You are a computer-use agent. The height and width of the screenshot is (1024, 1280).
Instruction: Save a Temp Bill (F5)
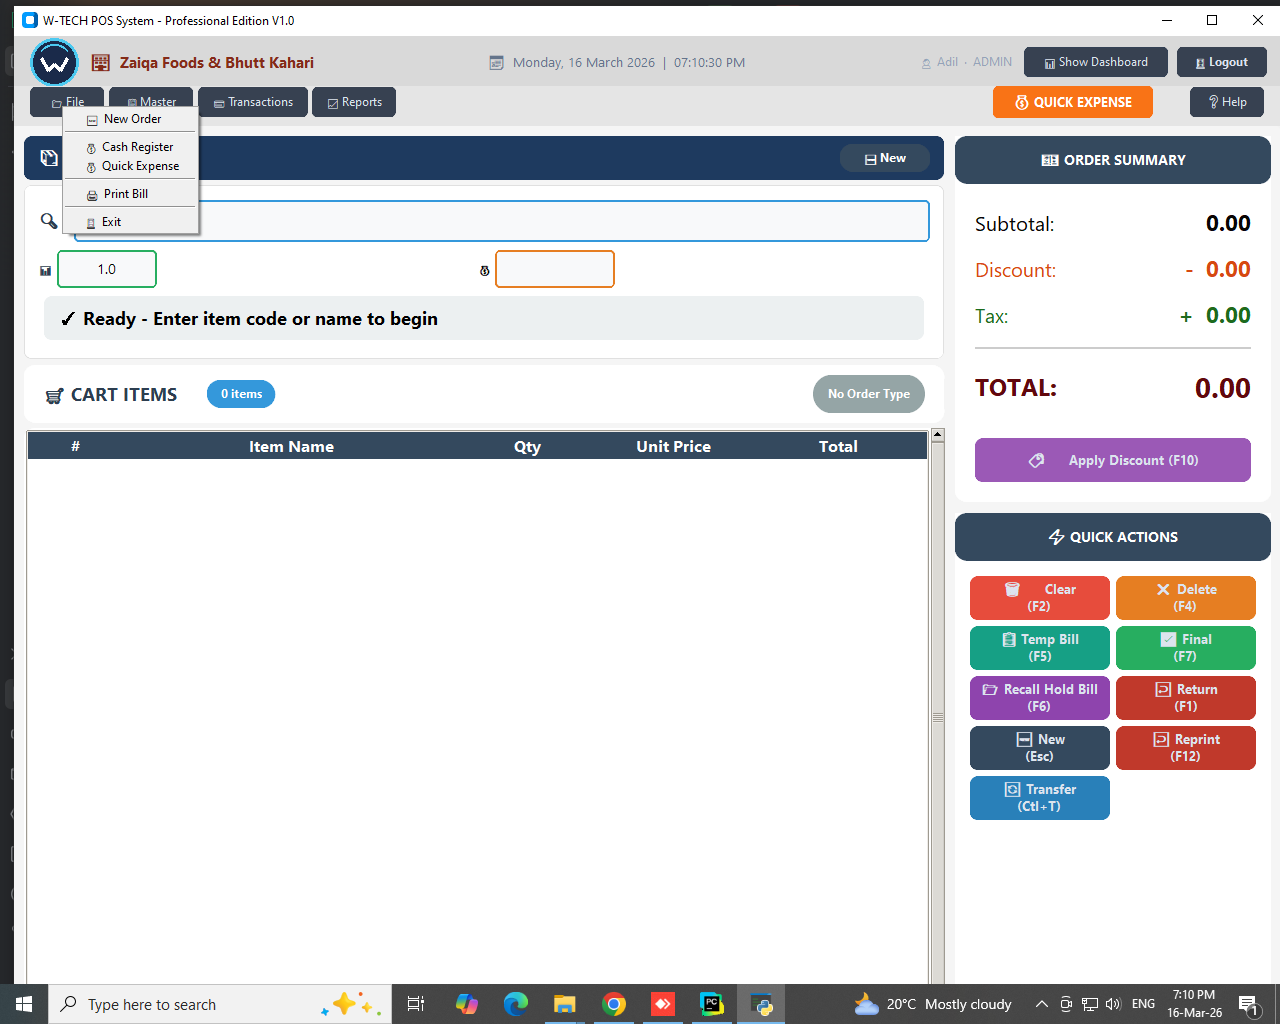pos(1040,648)
